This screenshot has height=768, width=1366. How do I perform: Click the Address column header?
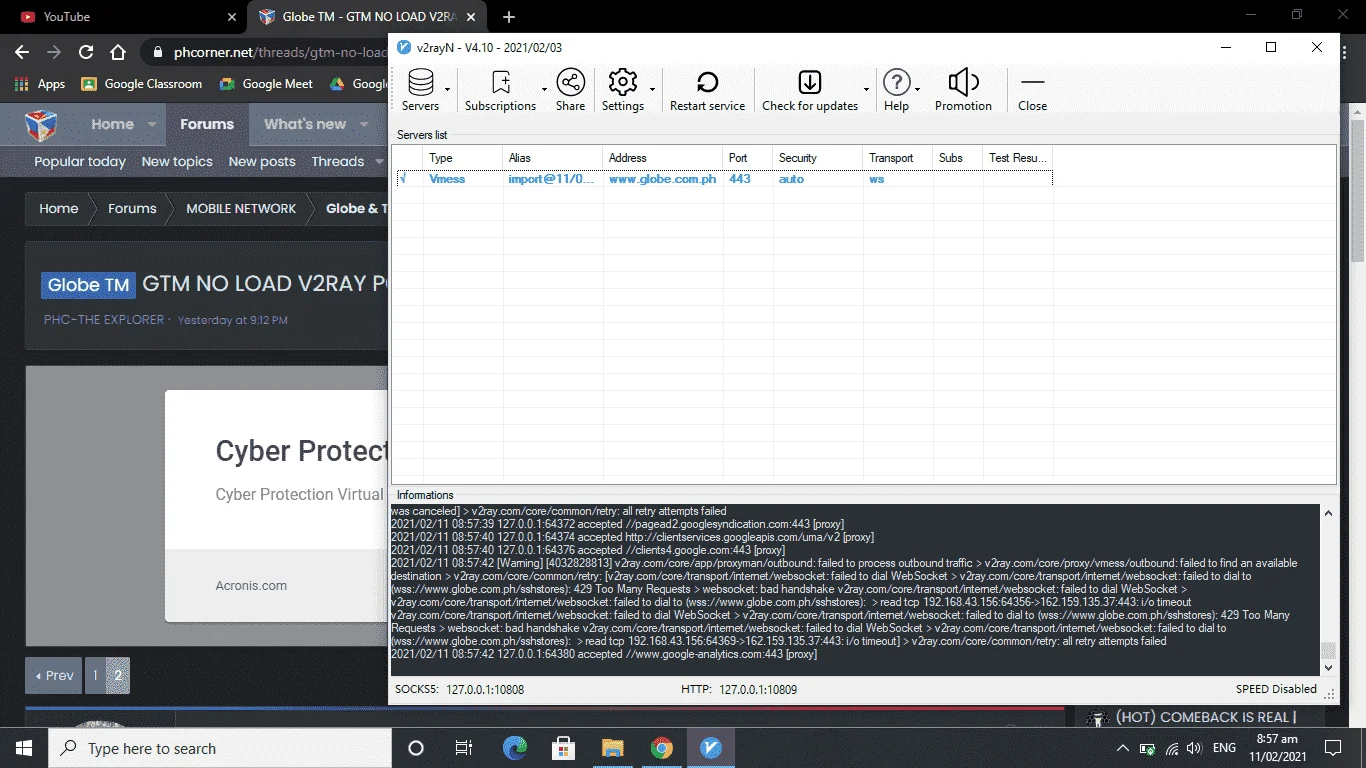point(662,158)
